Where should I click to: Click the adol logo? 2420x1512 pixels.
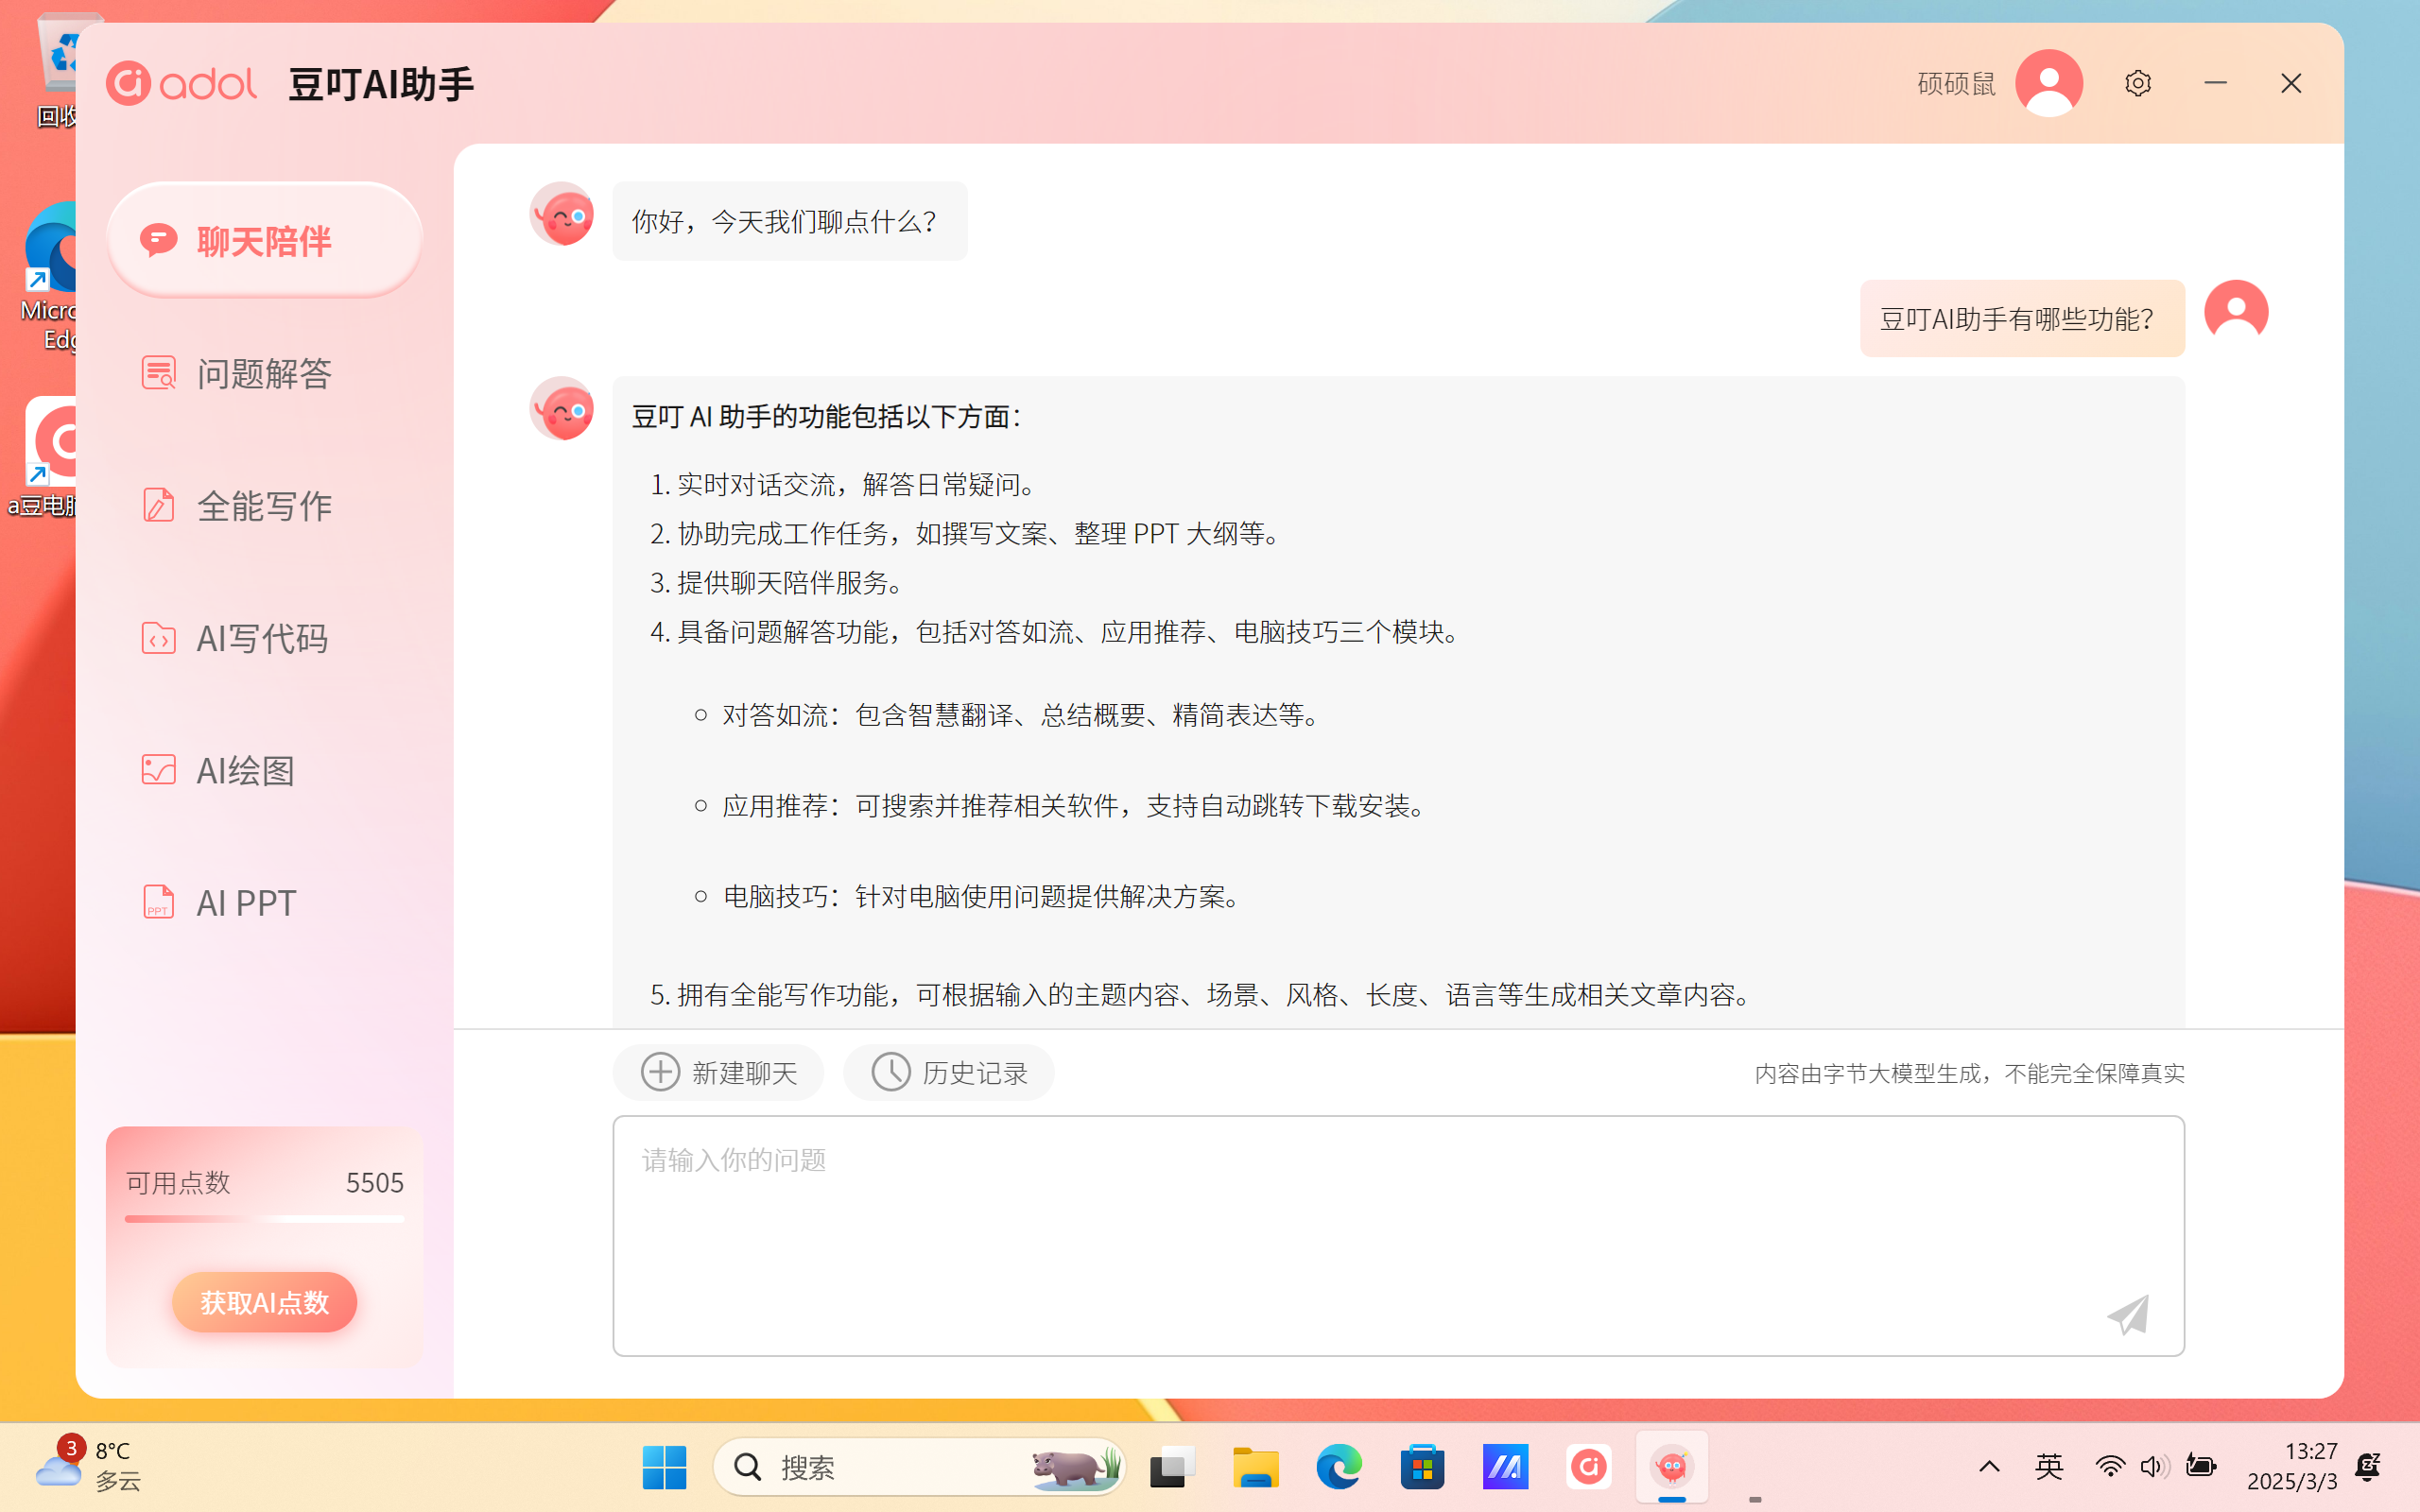(x=182, y=83)
